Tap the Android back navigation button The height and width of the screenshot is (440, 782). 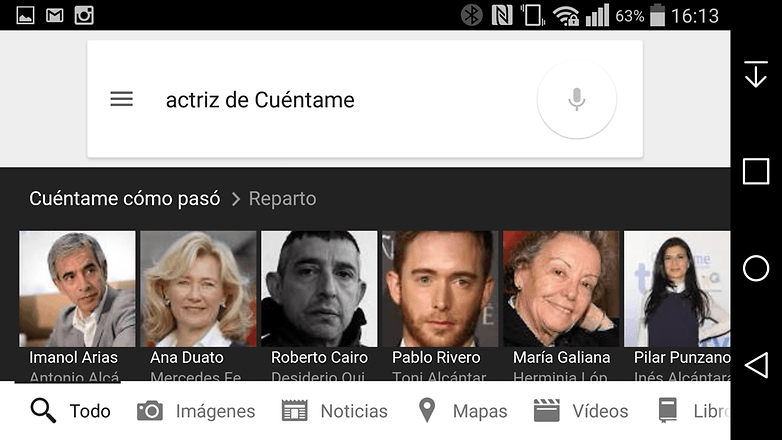point(756,365)
